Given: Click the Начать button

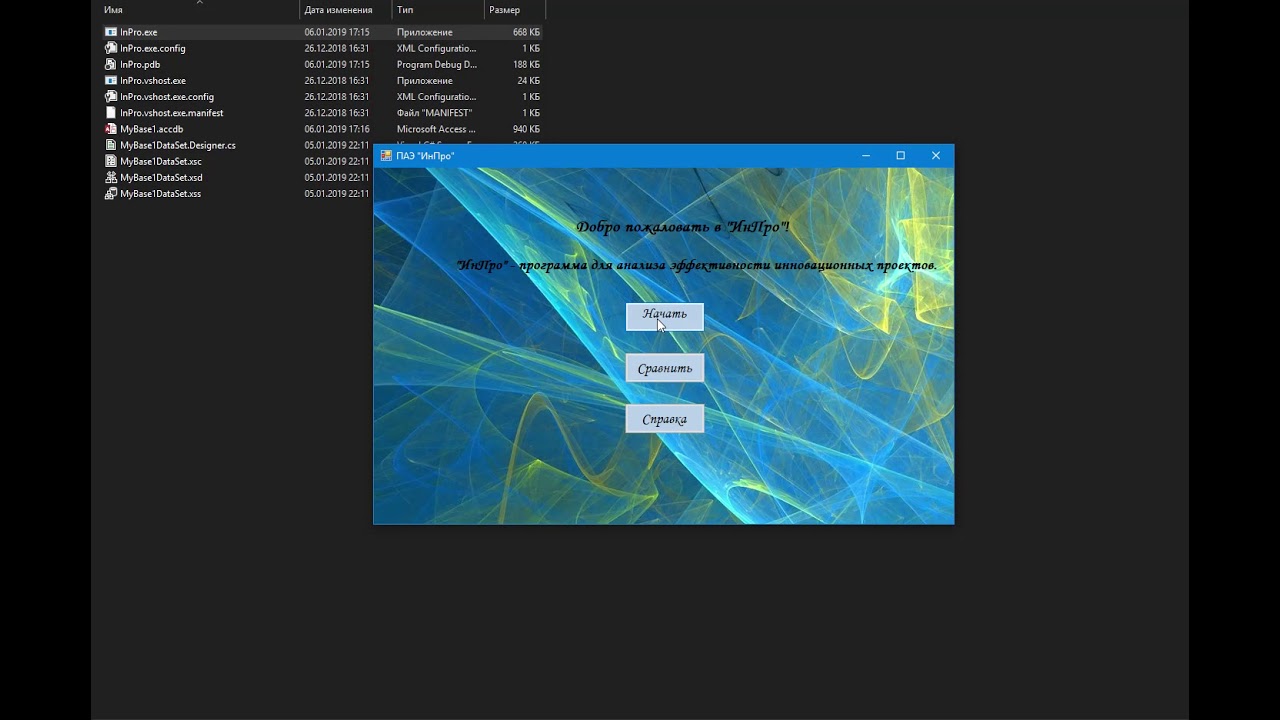Looking at the screenshot, I should [665, 317].
